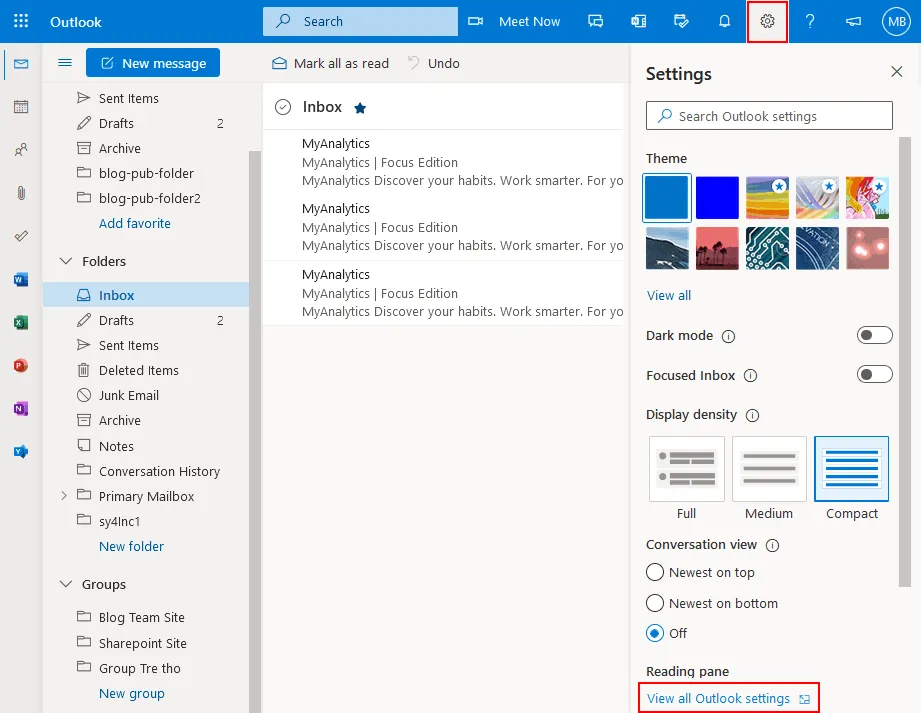The image size is (921, 713).
Task: Click the New message button
Action: [x=153, y=63]
